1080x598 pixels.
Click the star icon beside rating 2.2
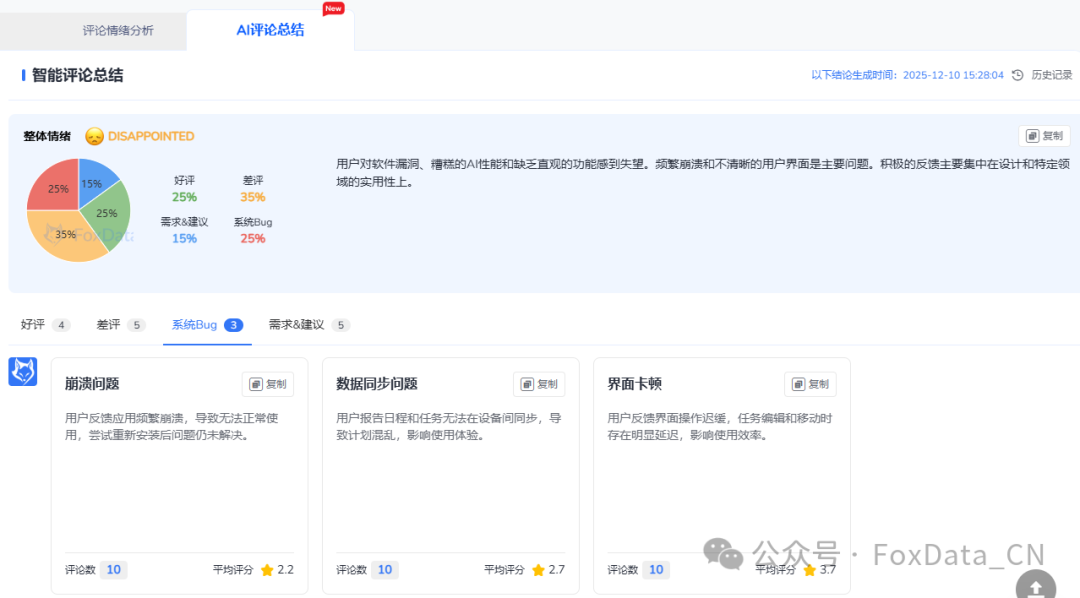click(x=267, y=570)
